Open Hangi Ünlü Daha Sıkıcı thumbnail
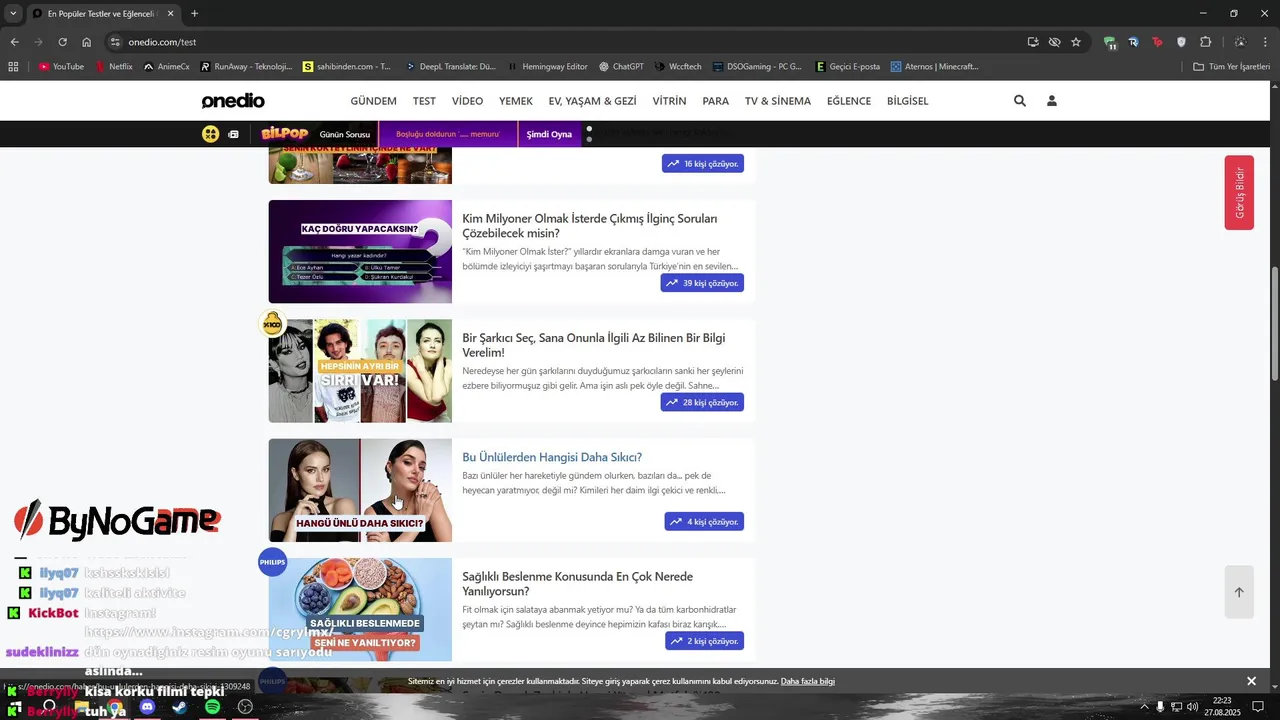 coord(360,490)
